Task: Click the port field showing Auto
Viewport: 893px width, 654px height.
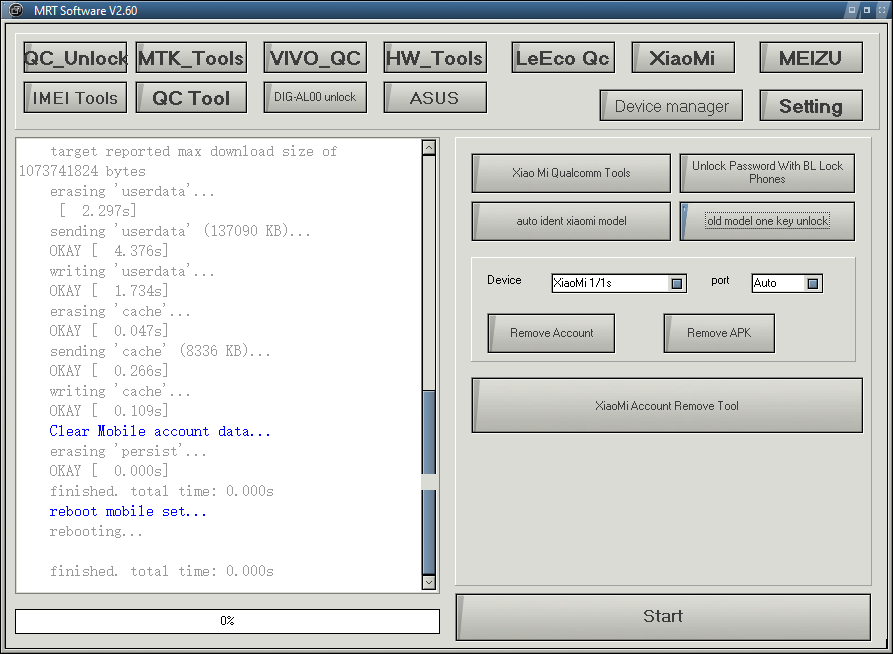Action: point(787,283)
